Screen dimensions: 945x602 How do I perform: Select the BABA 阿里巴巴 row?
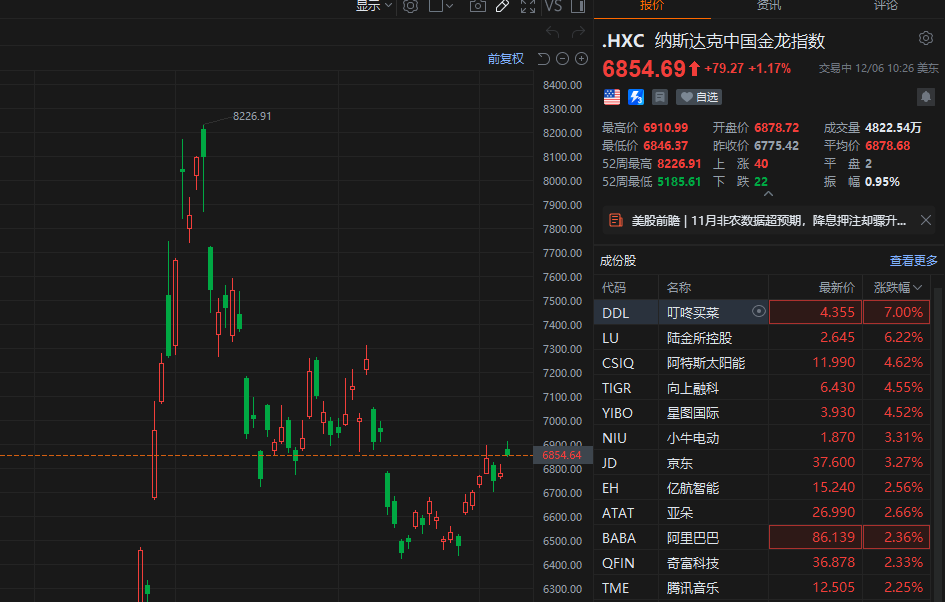[x=762, y=538]
